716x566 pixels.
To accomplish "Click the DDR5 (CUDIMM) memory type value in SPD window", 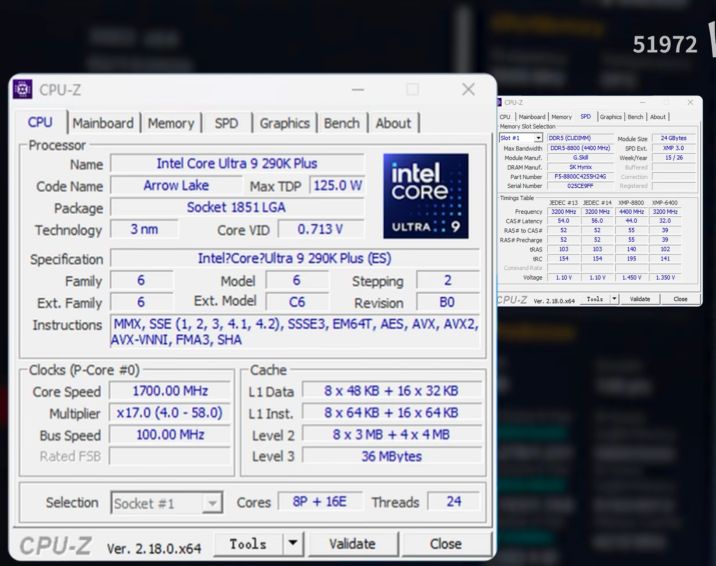I will (580, 138).
